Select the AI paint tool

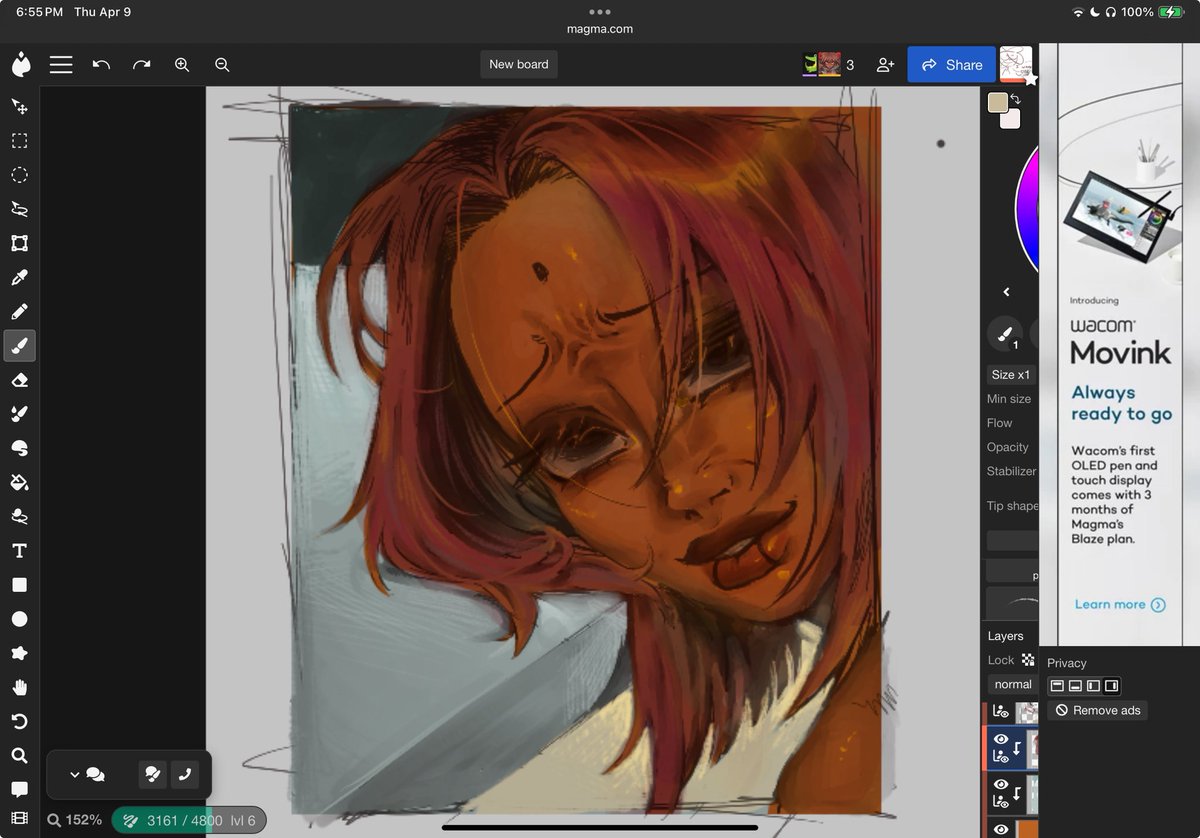pyautogui.click(x=19, y=448)
